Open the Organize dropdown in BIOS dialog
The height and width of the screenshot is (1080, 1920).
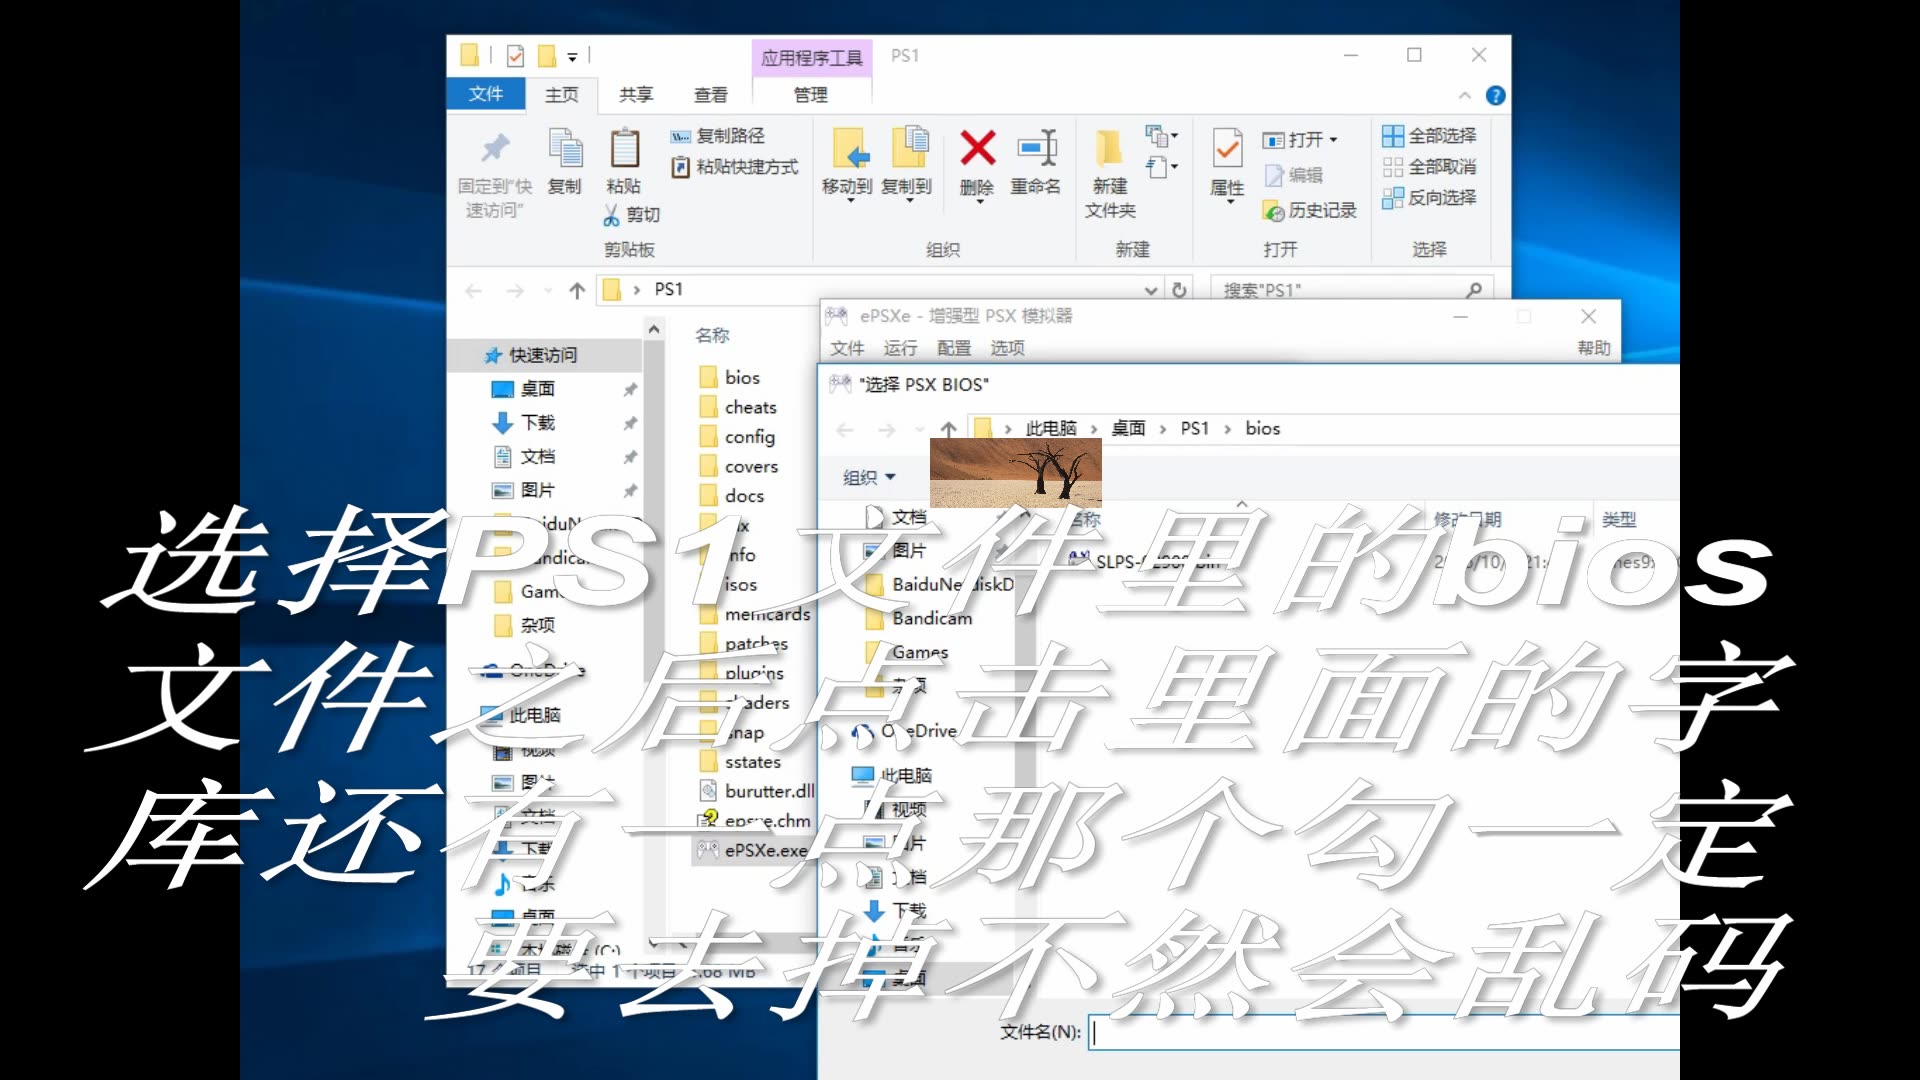pos(868,478)
